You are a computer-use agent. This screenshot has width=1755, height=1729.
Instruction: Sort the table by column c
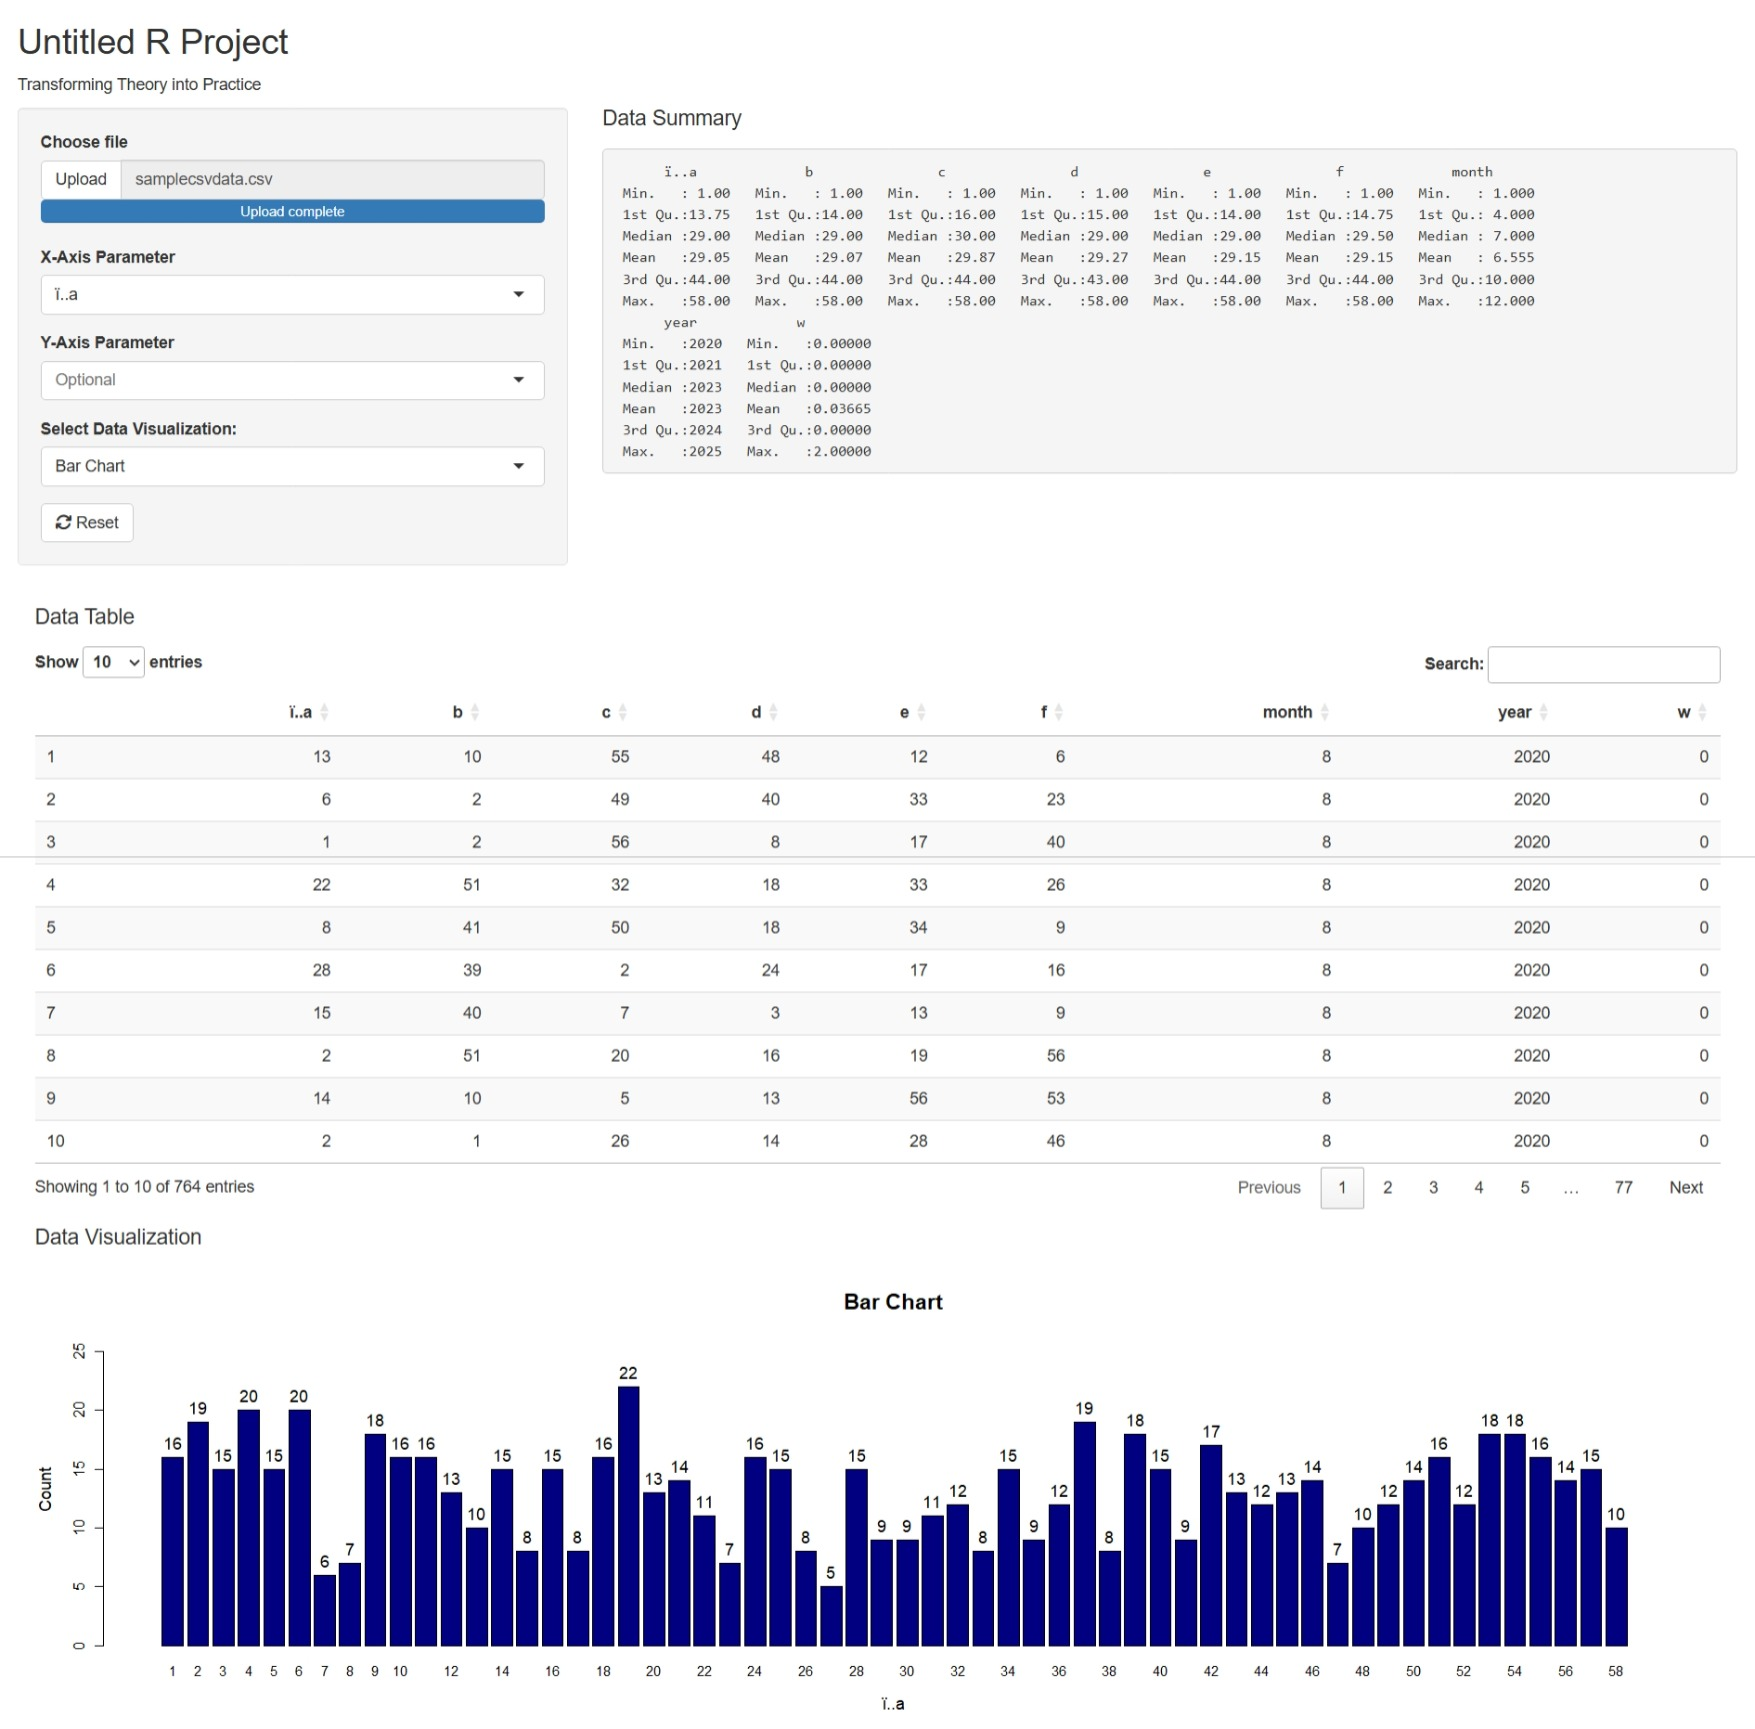614,712
